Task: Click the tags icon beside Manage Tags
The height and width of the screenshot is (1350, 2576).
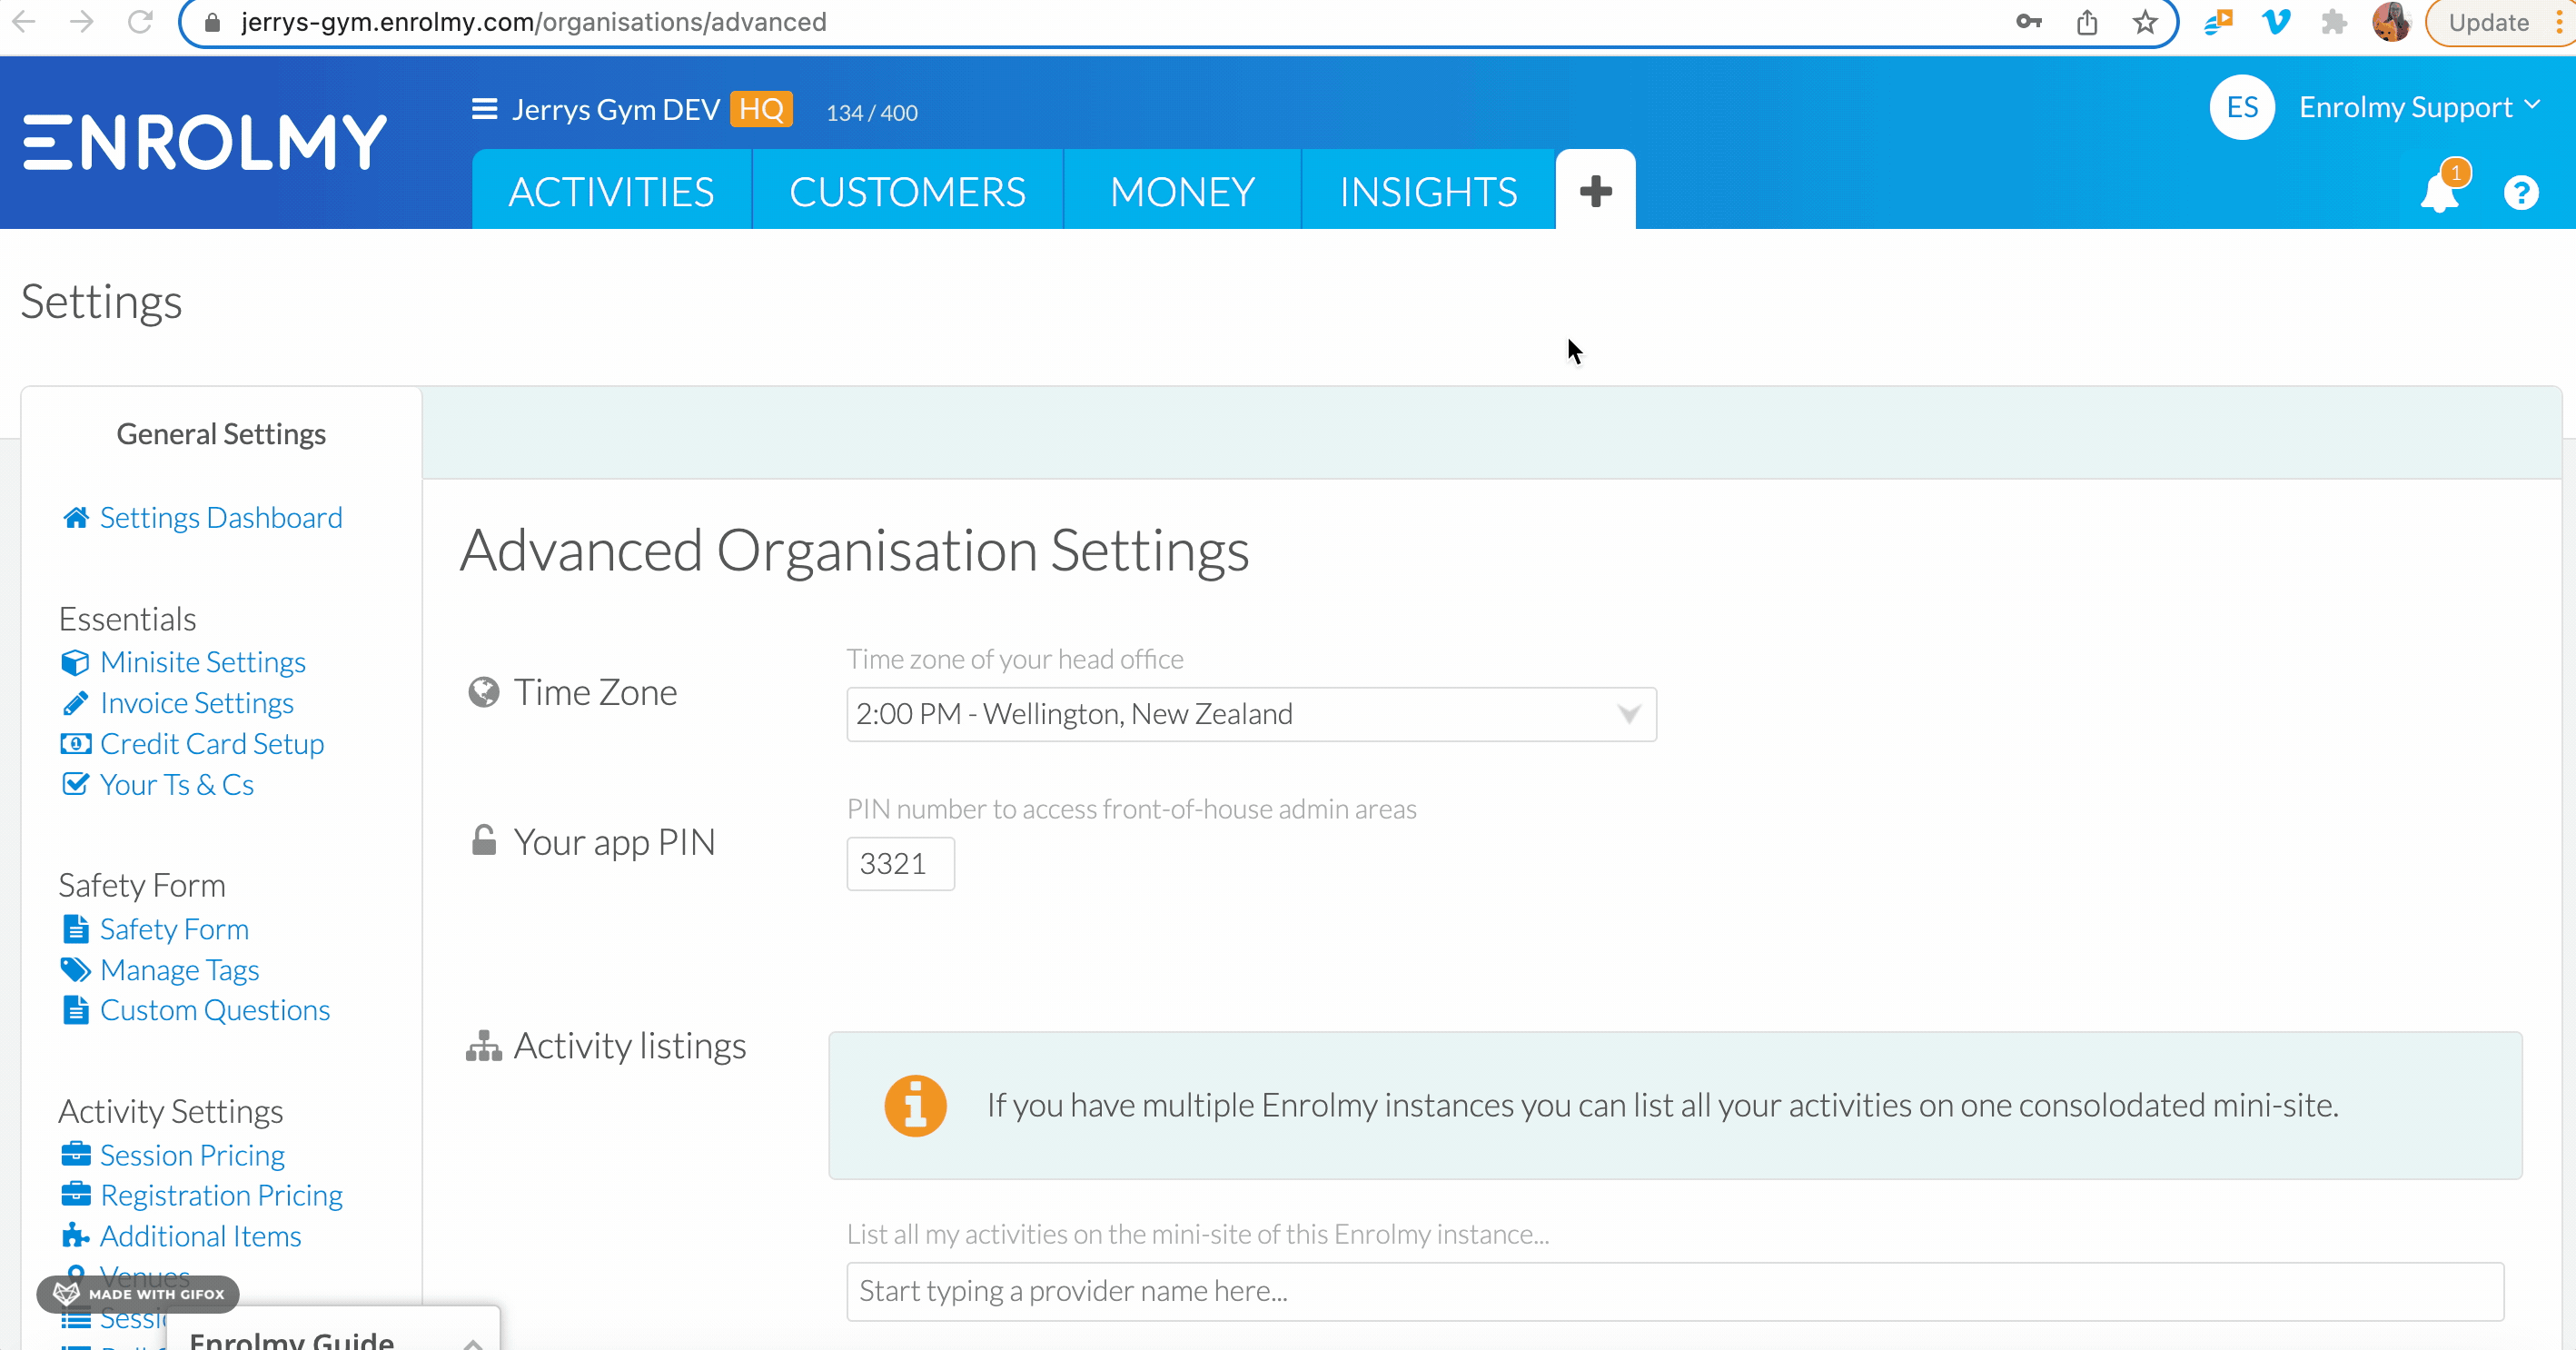Action: (75, 969)
